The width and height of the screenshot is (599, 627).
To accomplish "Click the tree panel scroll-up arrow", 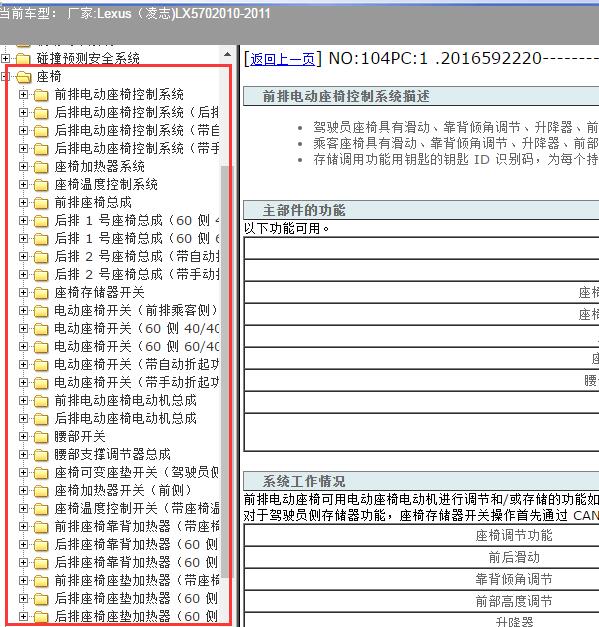I will 227,54.
